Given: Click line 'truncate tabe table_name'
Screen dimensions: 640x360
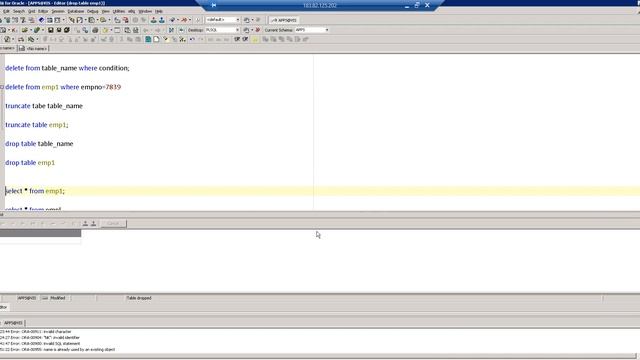Looking at the screenshot, I should [x=44, y=106].
